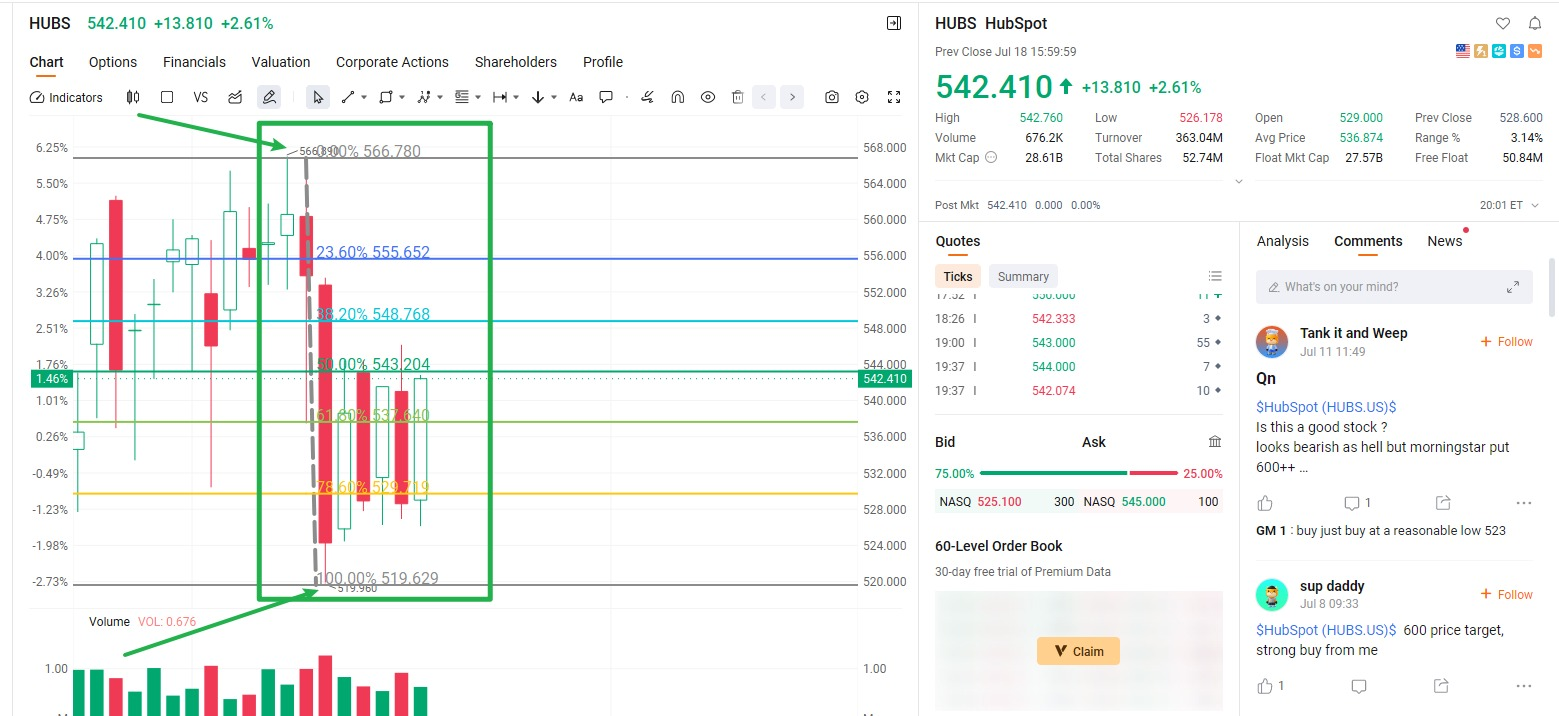Click the blue dollar sign badge

pos(1517,51)
